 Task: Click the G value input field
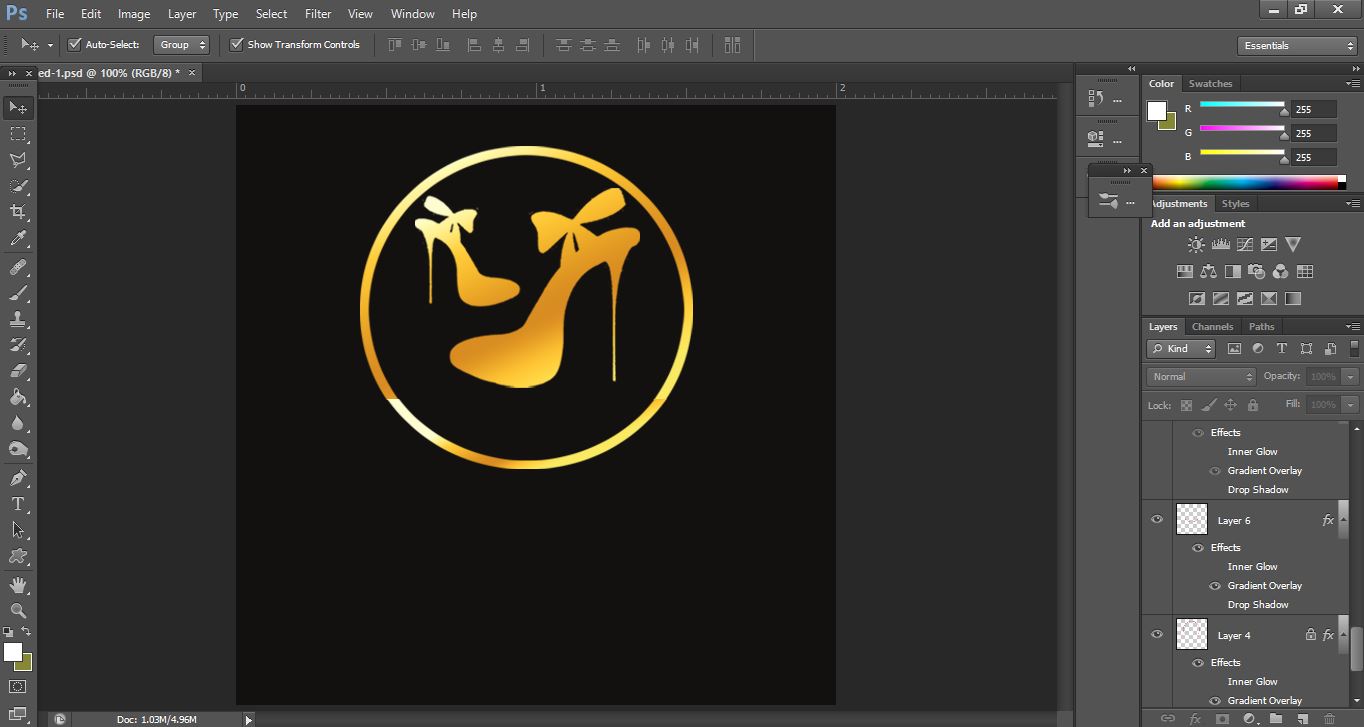1314,133
